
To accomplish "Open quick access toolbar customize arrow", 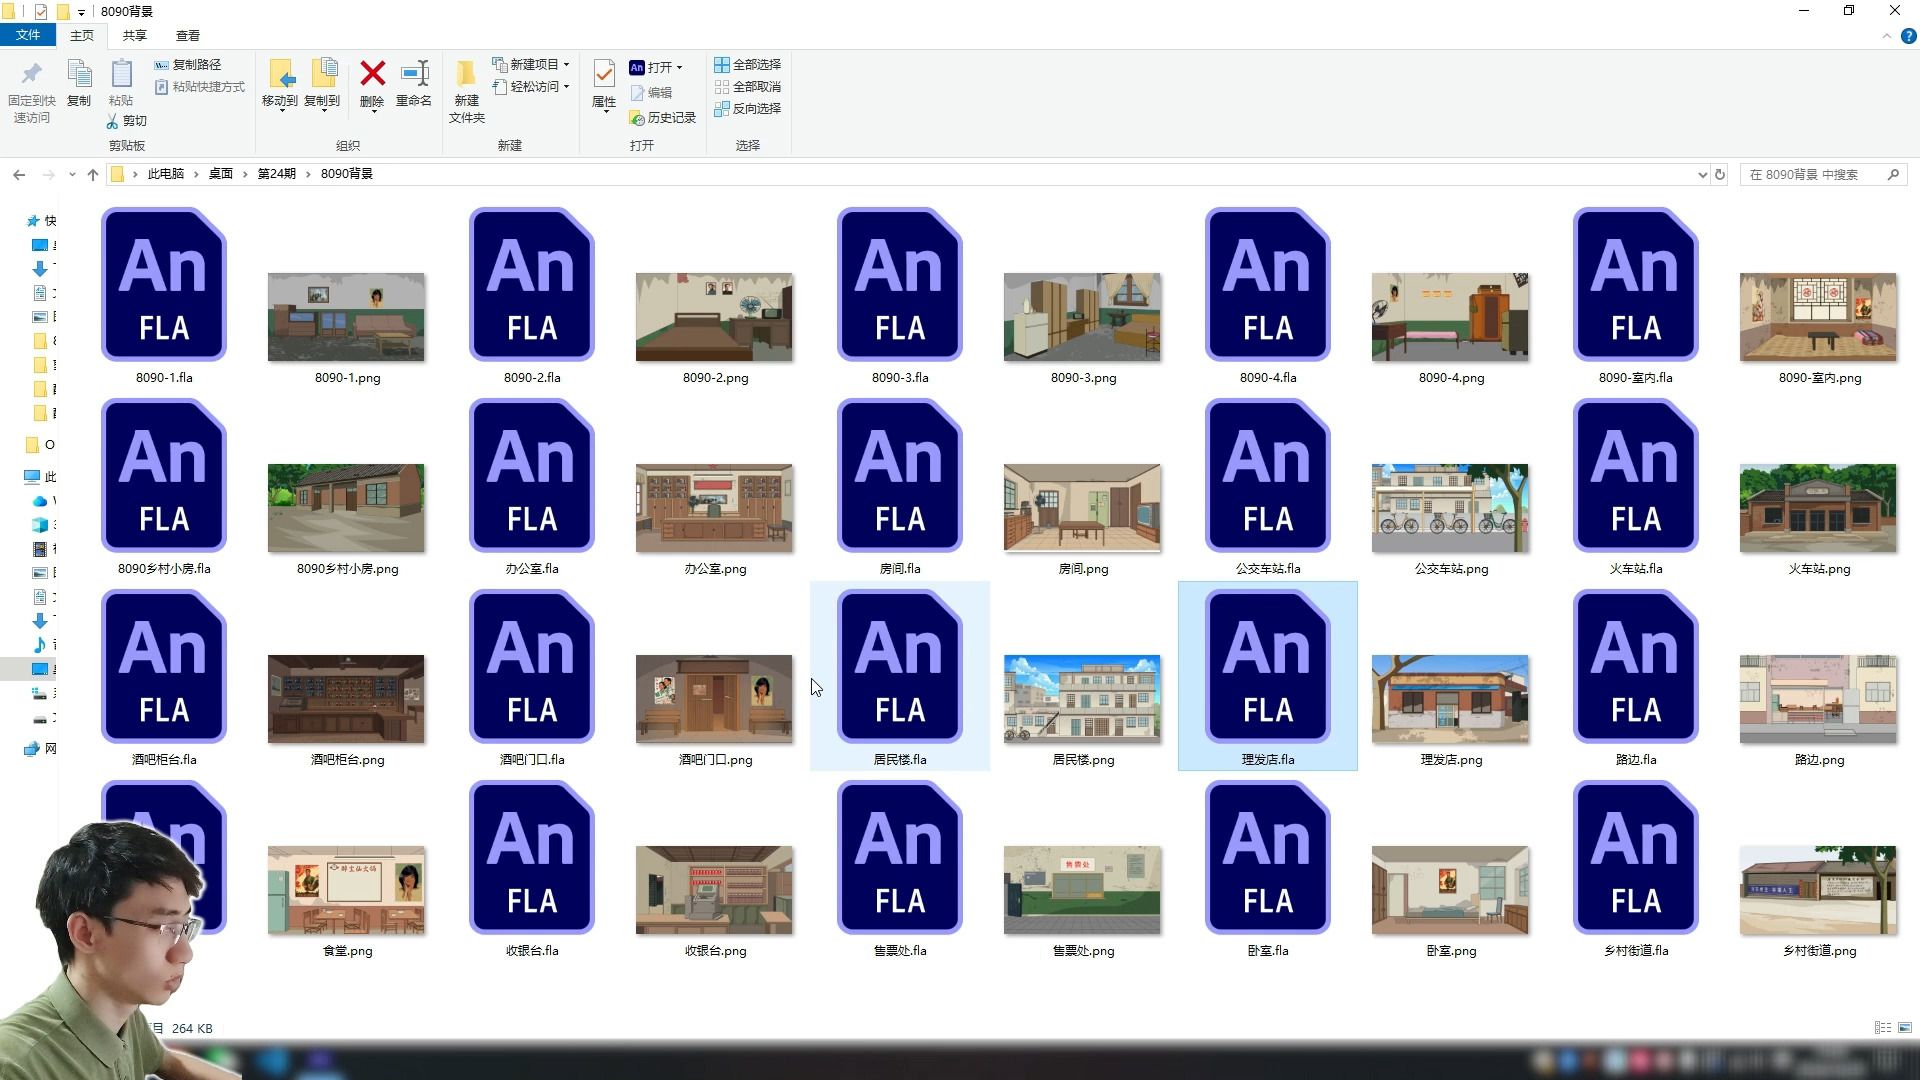I will click(81, 12).
